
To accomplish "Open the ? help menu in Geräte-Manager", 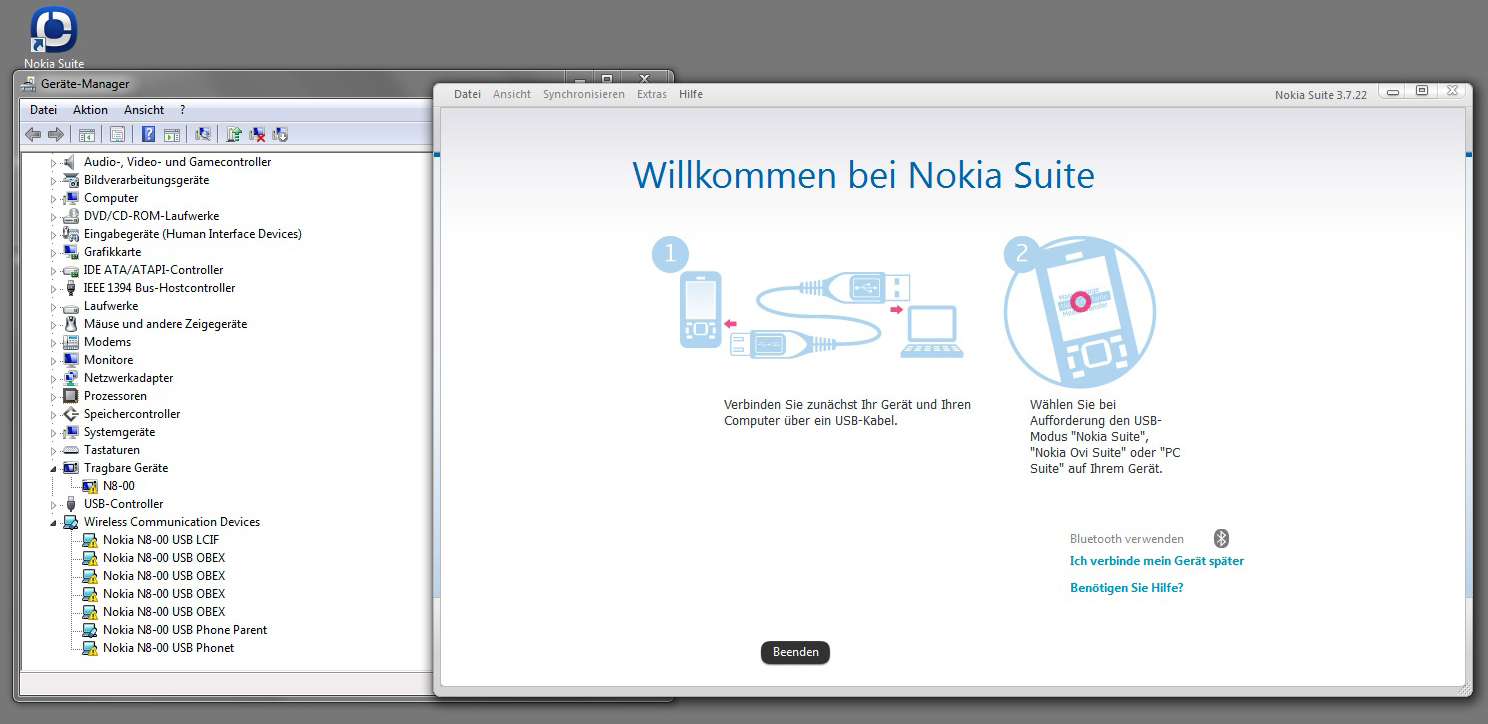I will (182, 110).
